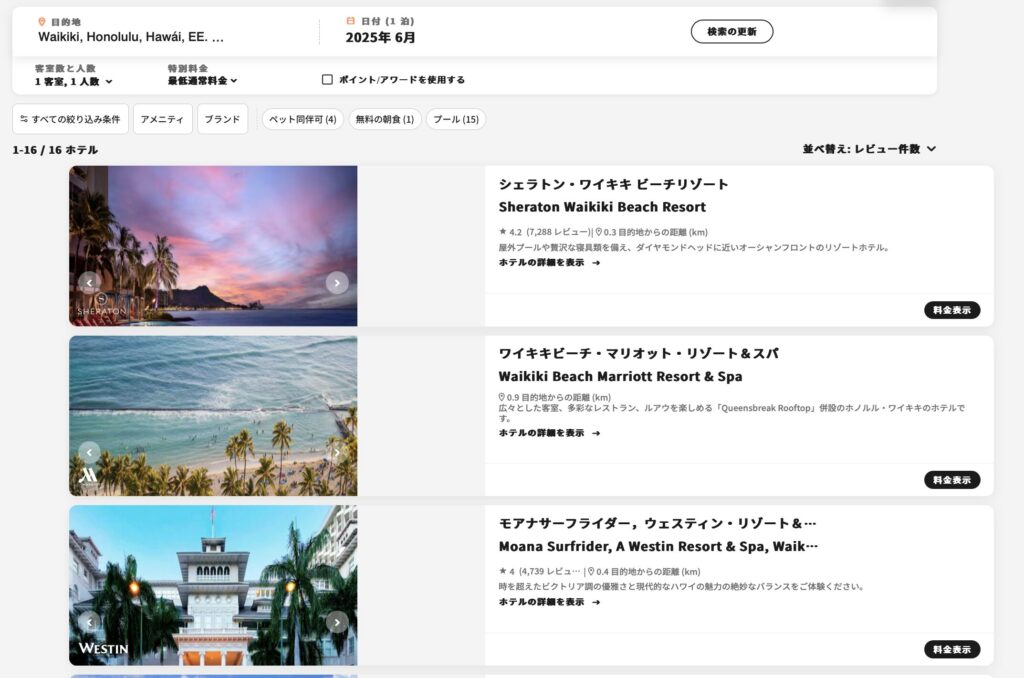Click the destination pin icon beside 目的地
This screenshot has width=1024, height=678.
pos(42,22)
